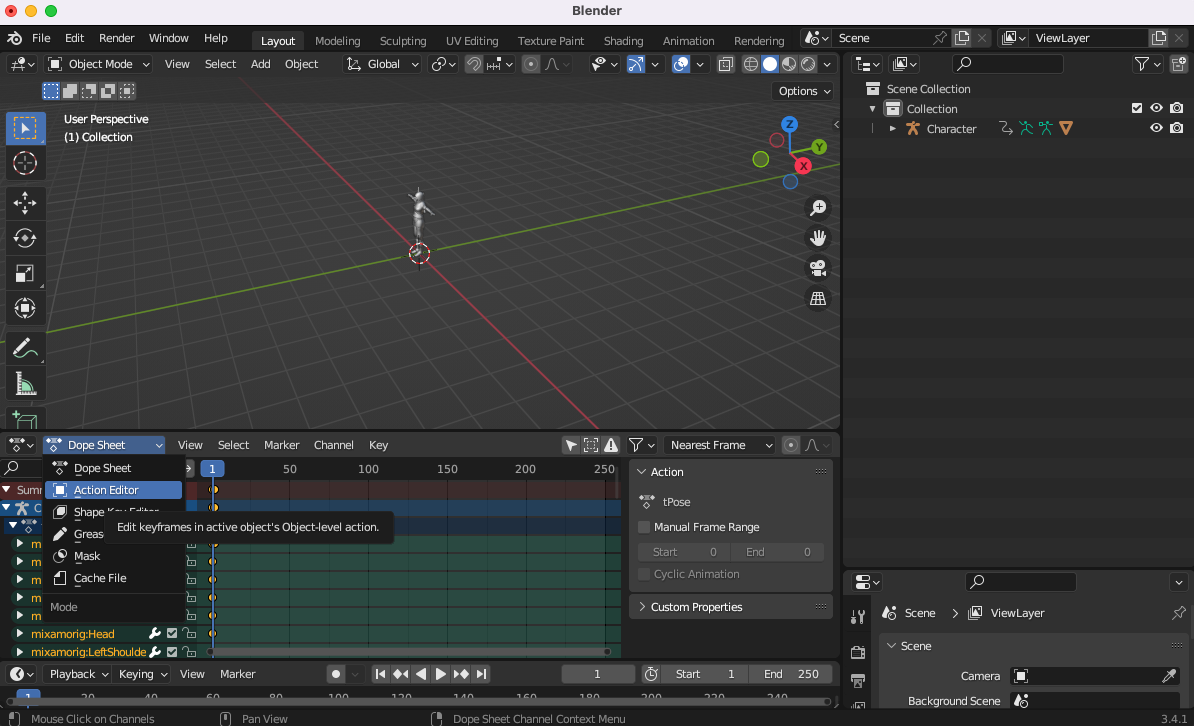Click the dope sheet horizontal scrollbar
This screenshot has height=726, width=1194.
pyautogui.click(x=410, y=652)
